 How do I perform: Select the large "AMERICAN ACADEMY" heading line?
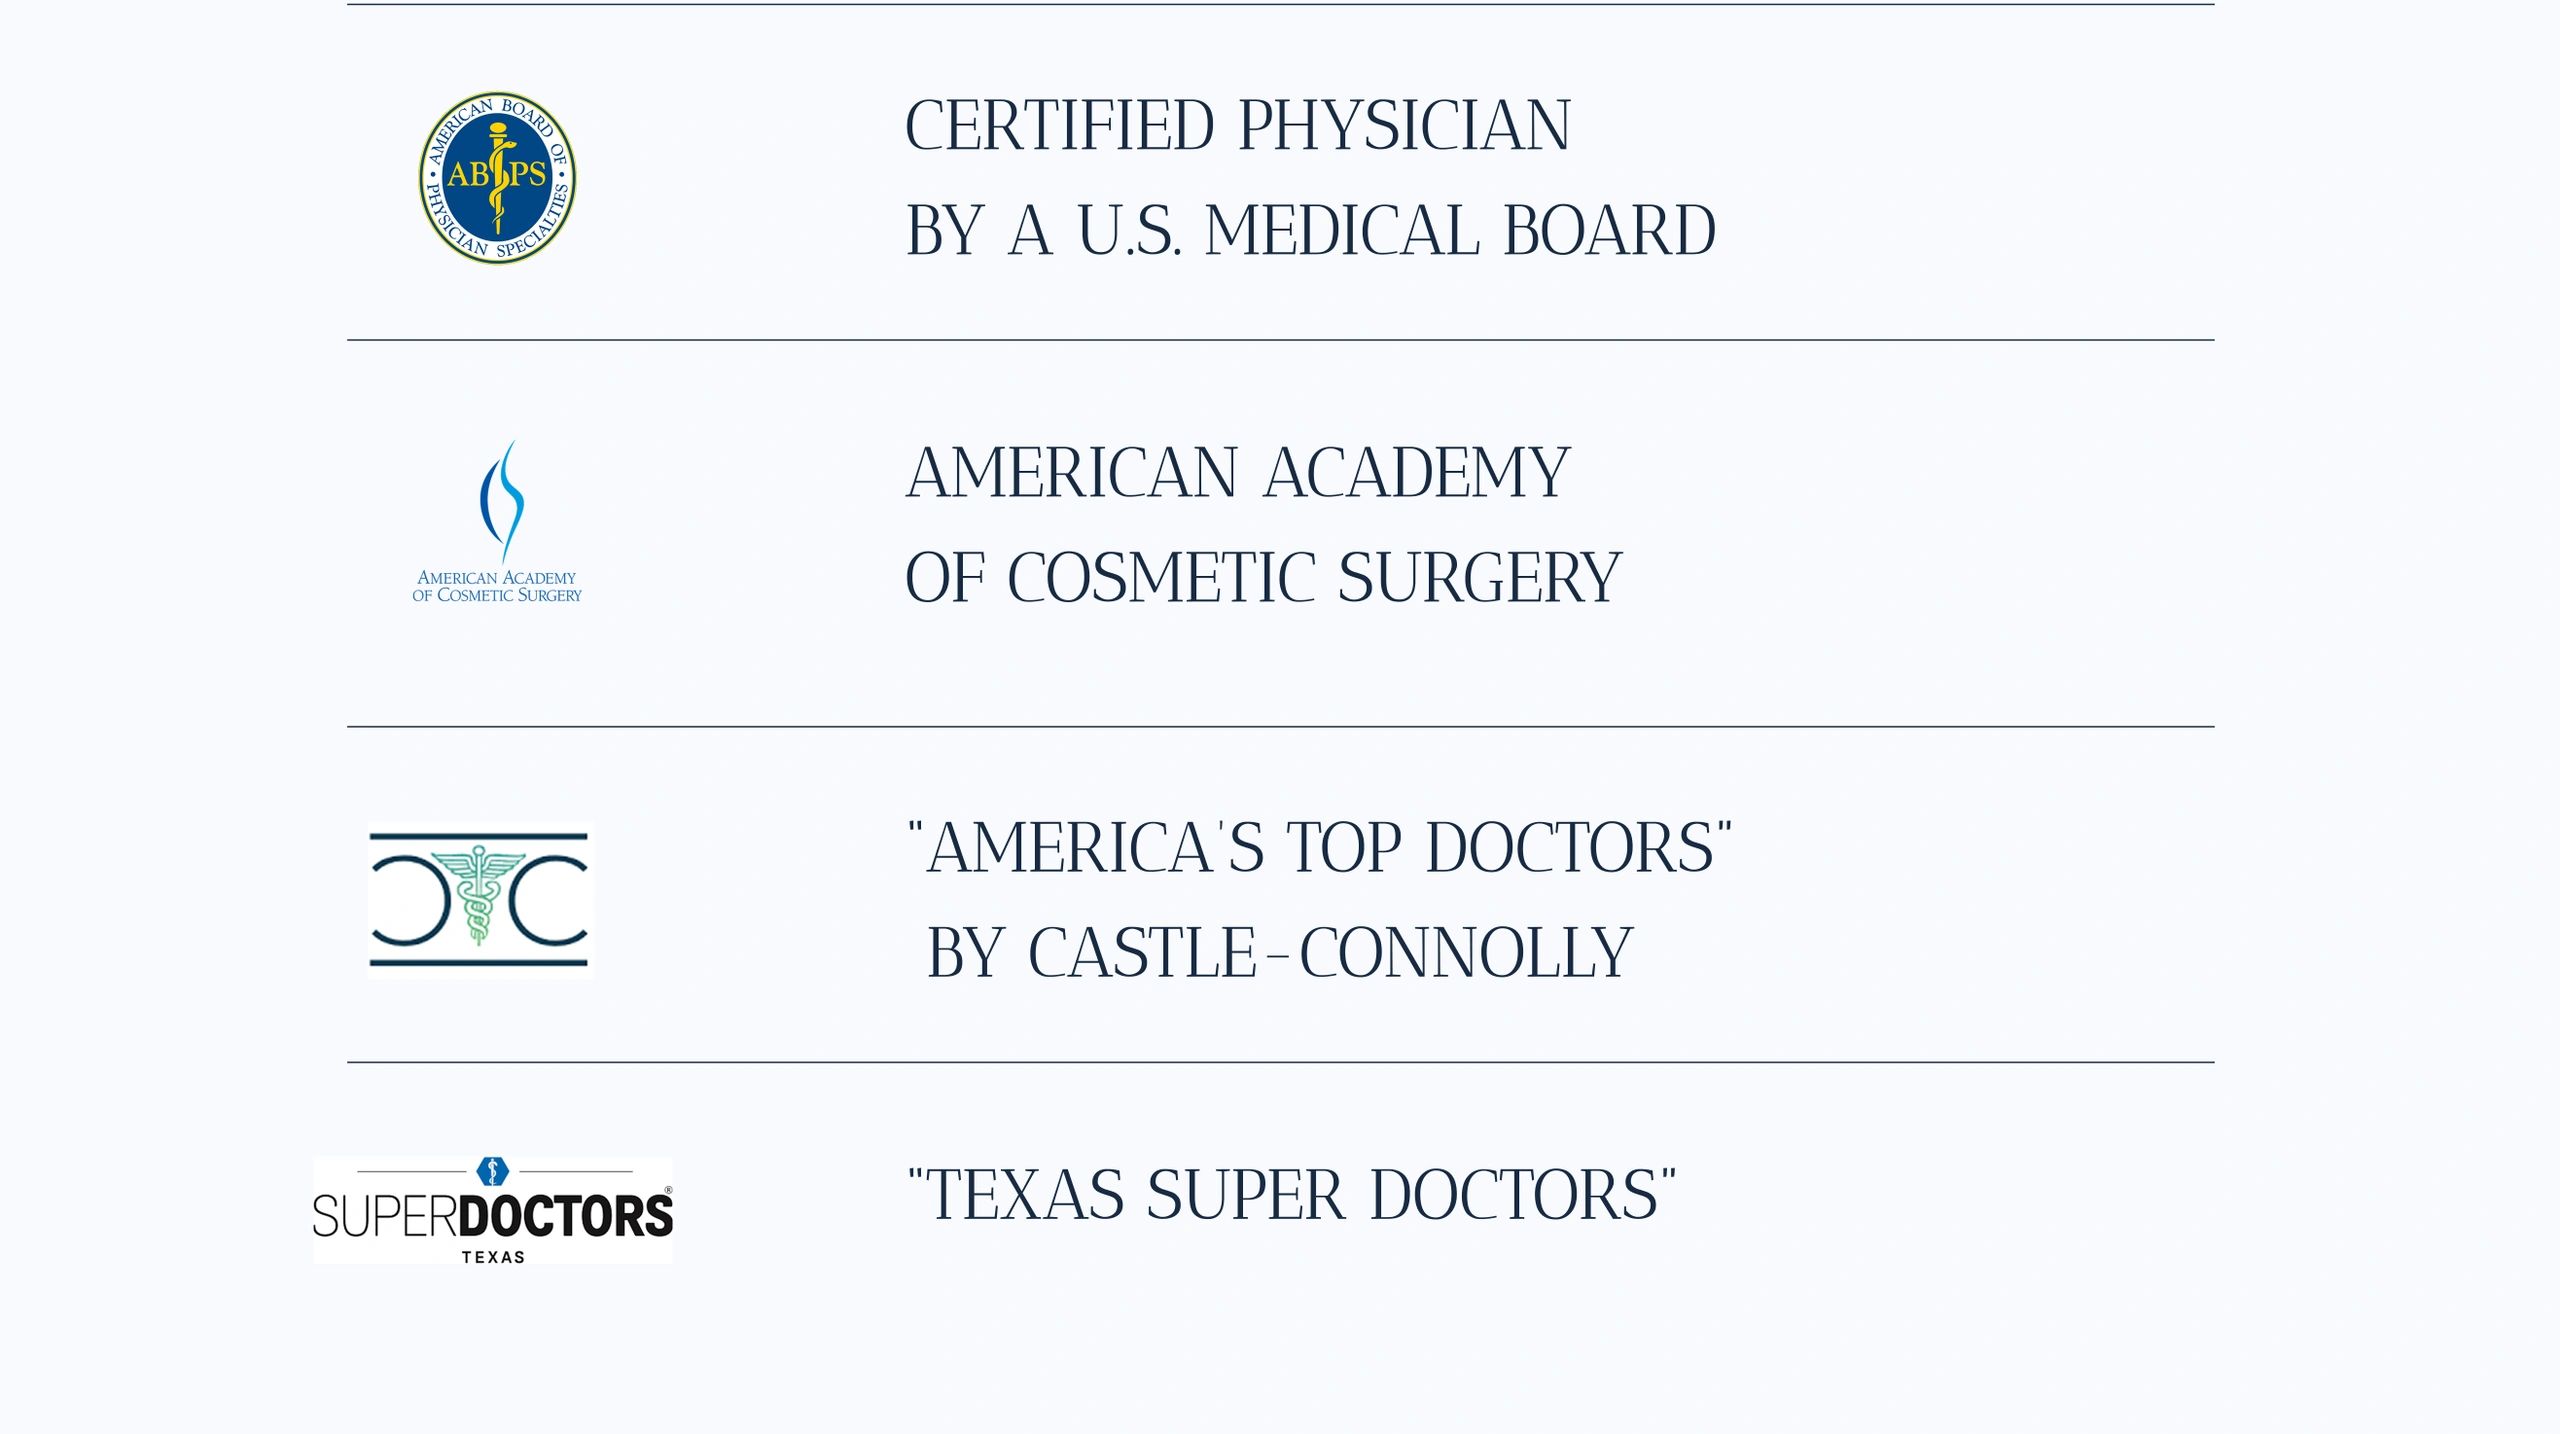point(1237,473)
